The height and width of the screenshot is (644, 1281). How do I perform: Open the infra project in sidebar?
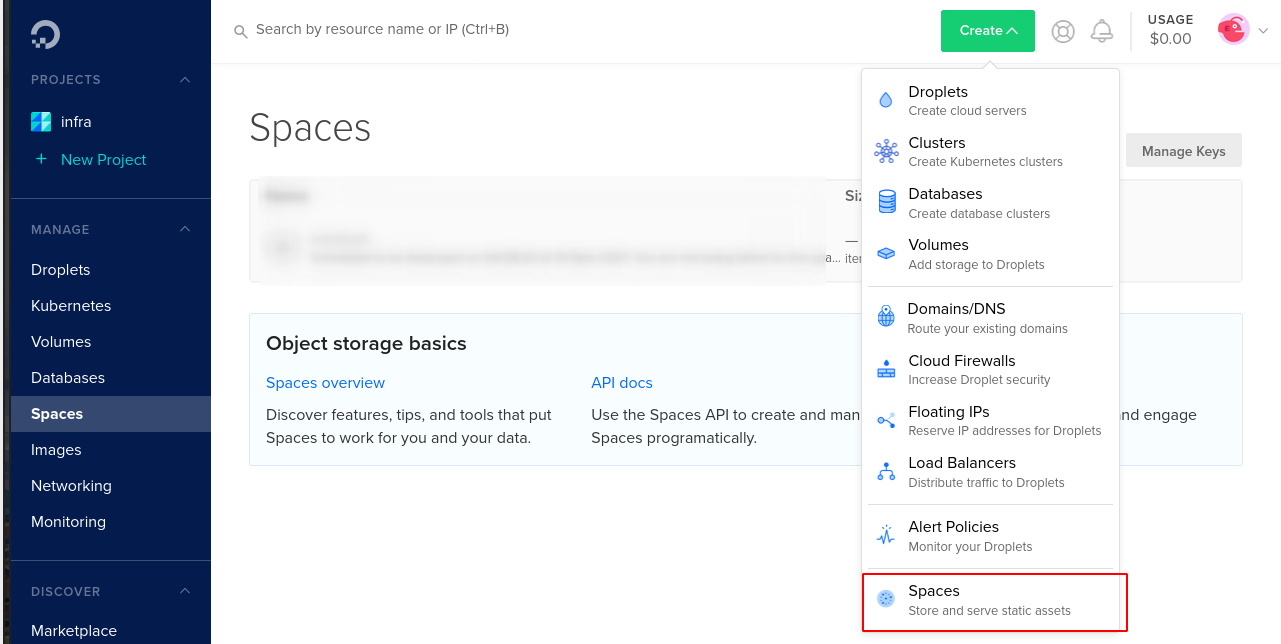tap(76, 122)
